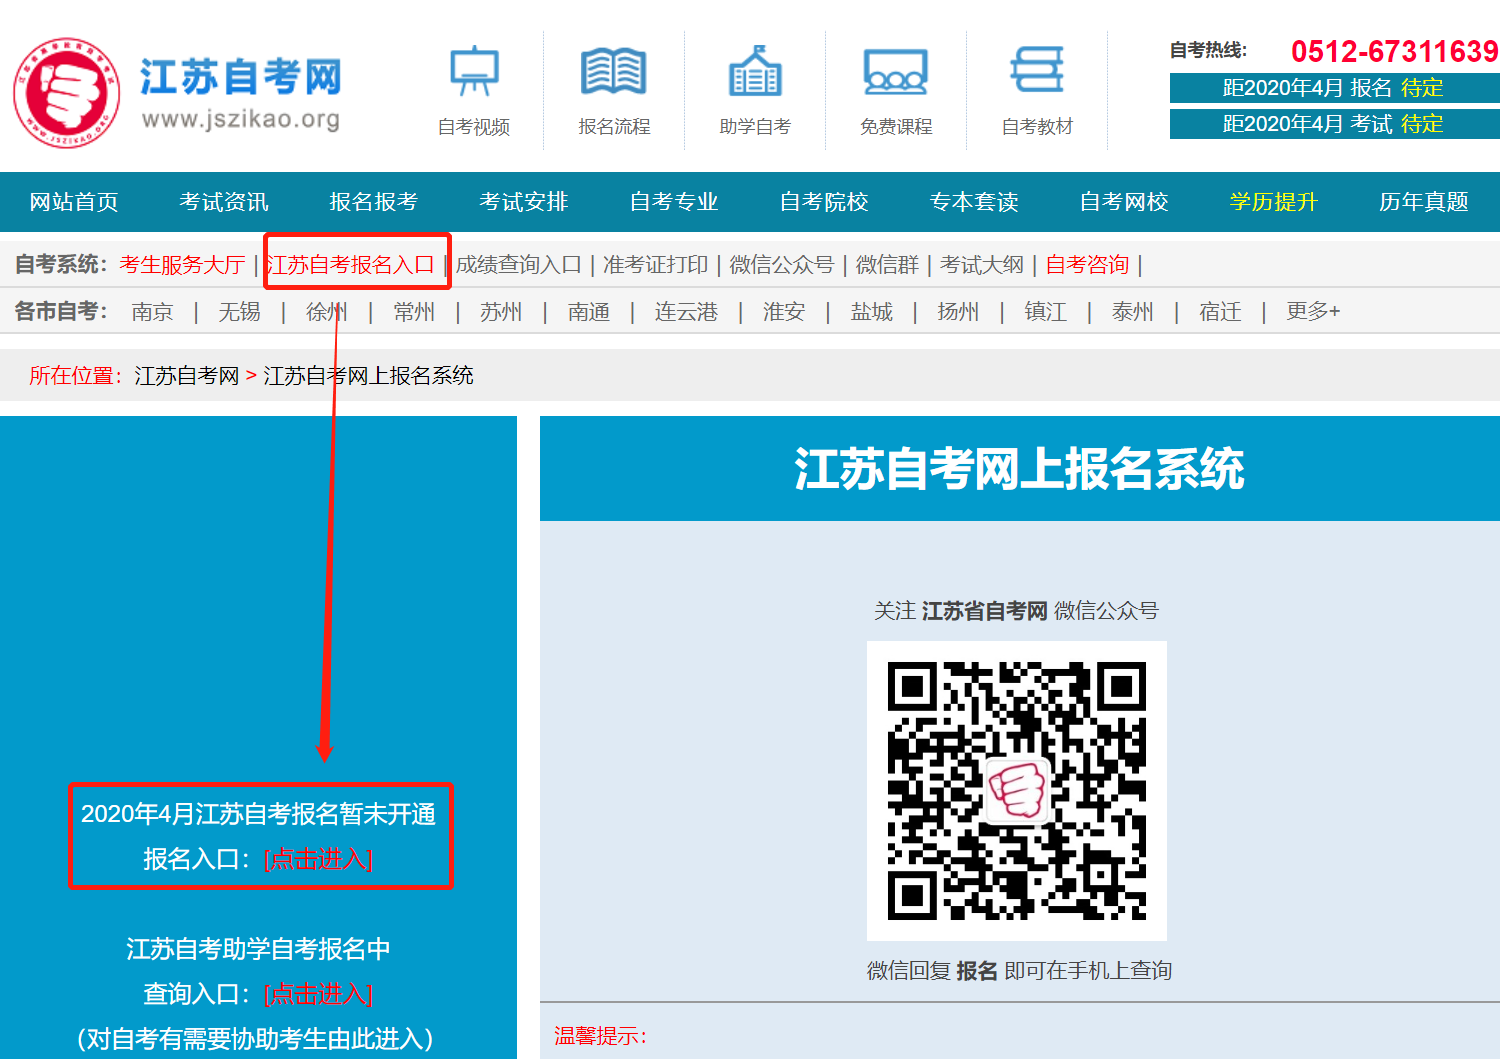
Task: Expand 更多+ cities link
Action: 1313,312
